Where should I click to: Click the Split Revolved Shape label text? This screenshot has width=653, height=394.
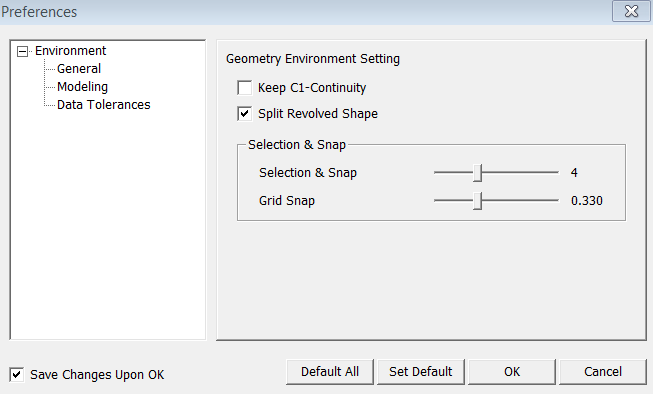tap(318, 114)
